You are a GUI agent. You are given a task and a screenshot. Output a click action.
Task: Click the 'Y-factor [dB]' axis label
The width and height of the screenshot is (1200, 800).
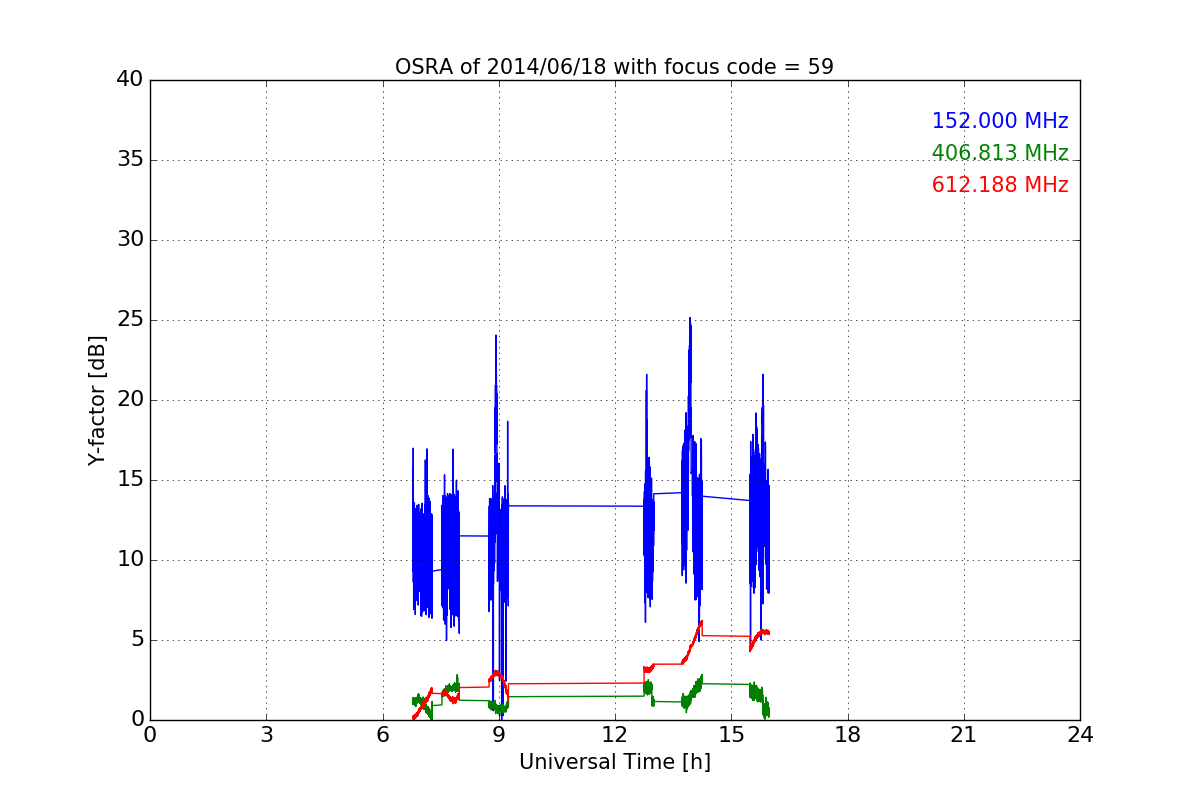coord(97,400)
